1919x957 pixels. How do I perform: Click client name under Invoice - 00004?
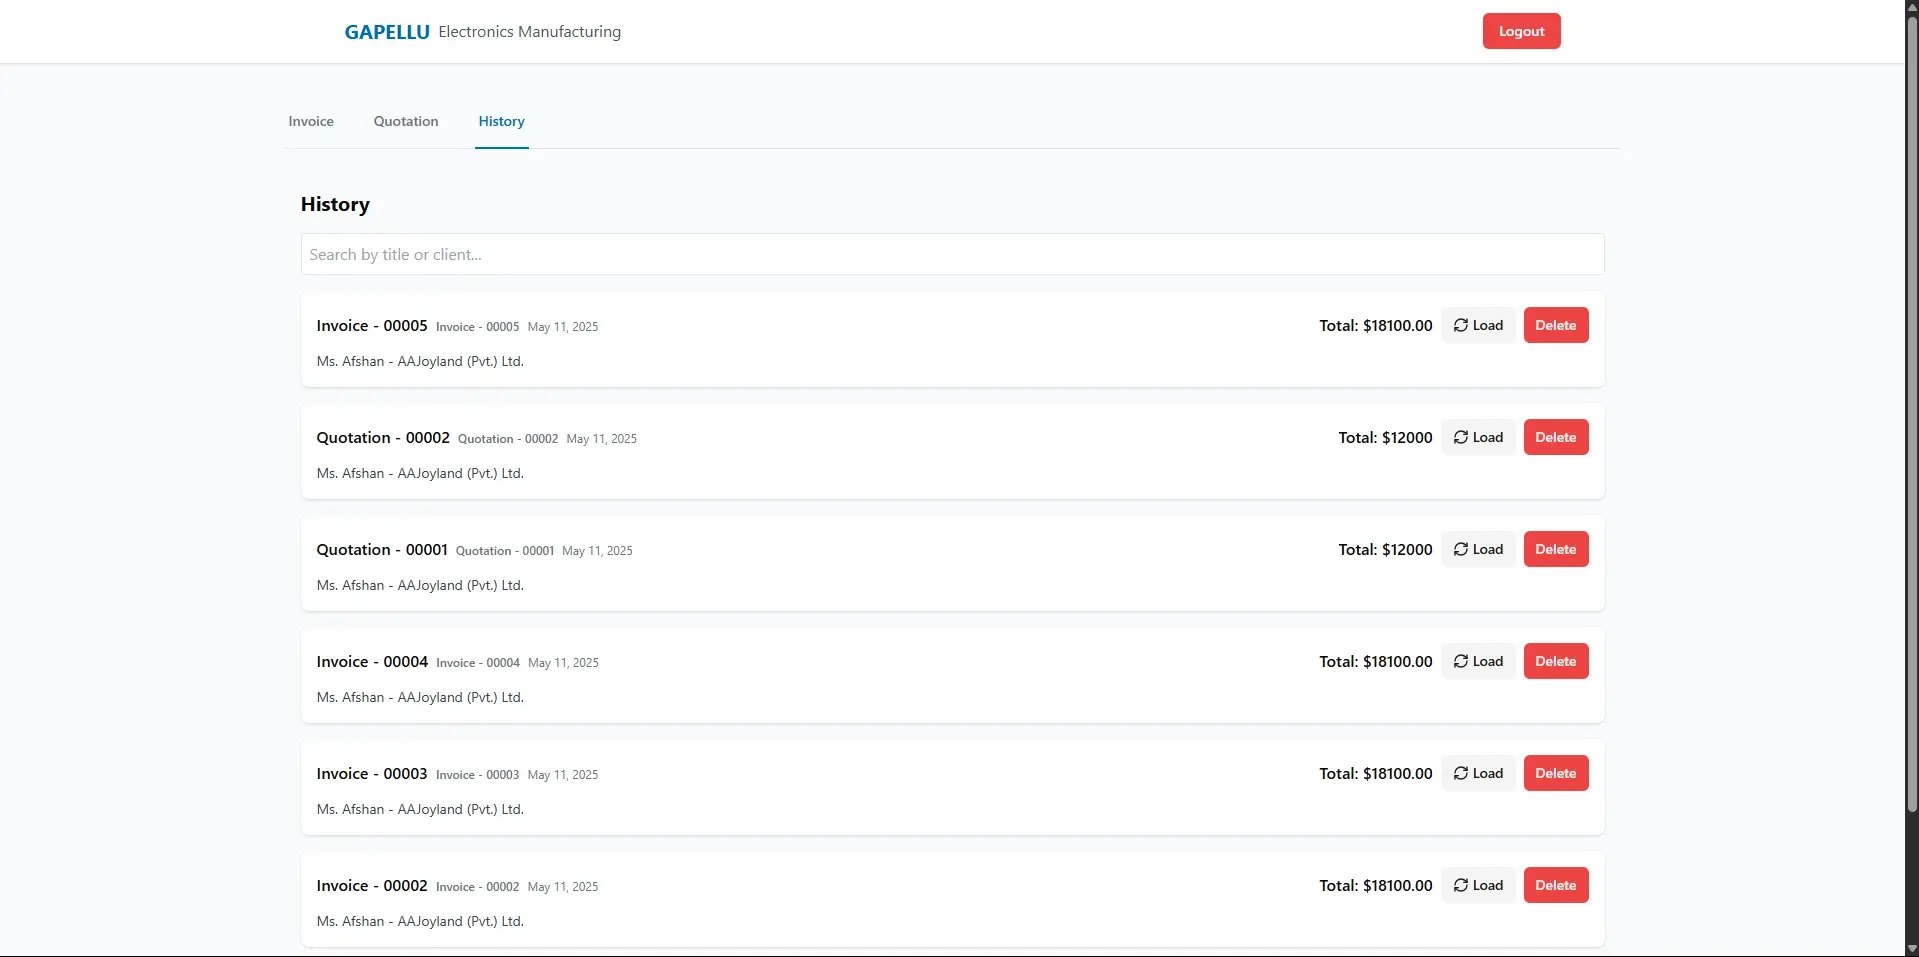pyautogui.click(x=420, y=697)
